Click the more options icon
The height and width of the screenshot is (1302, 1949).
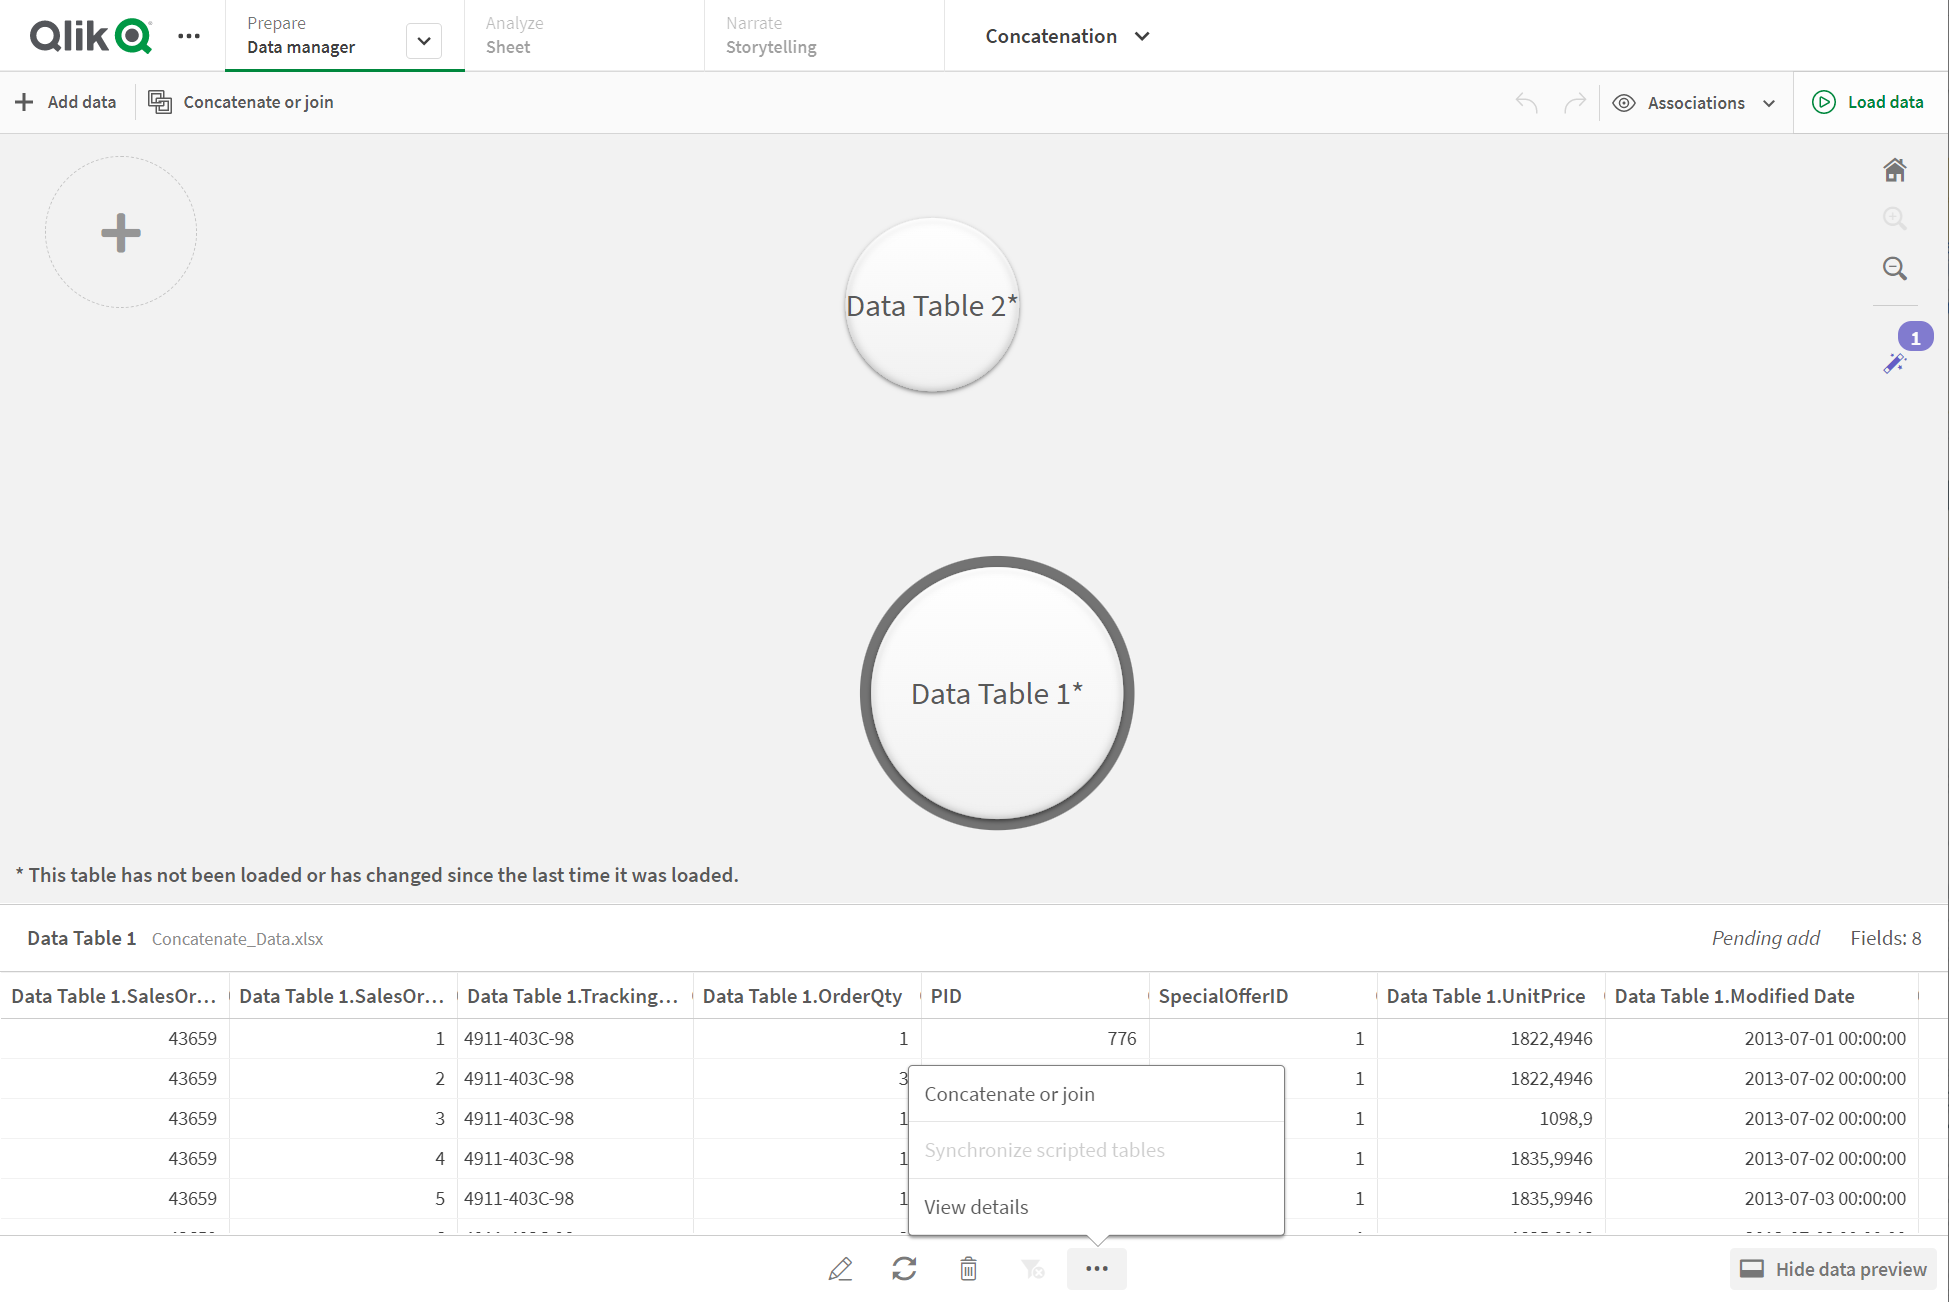(1100, 1269)
